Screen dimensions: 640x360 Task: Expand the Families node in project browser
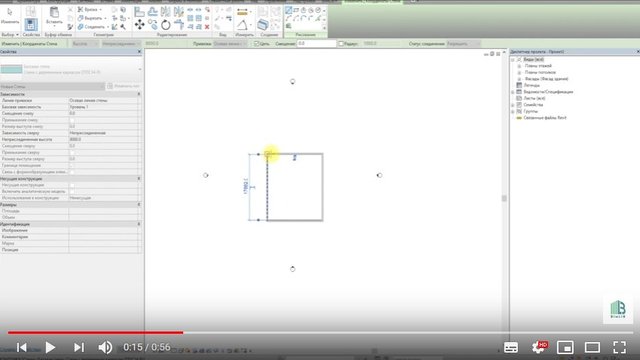[x=513, y=105]
